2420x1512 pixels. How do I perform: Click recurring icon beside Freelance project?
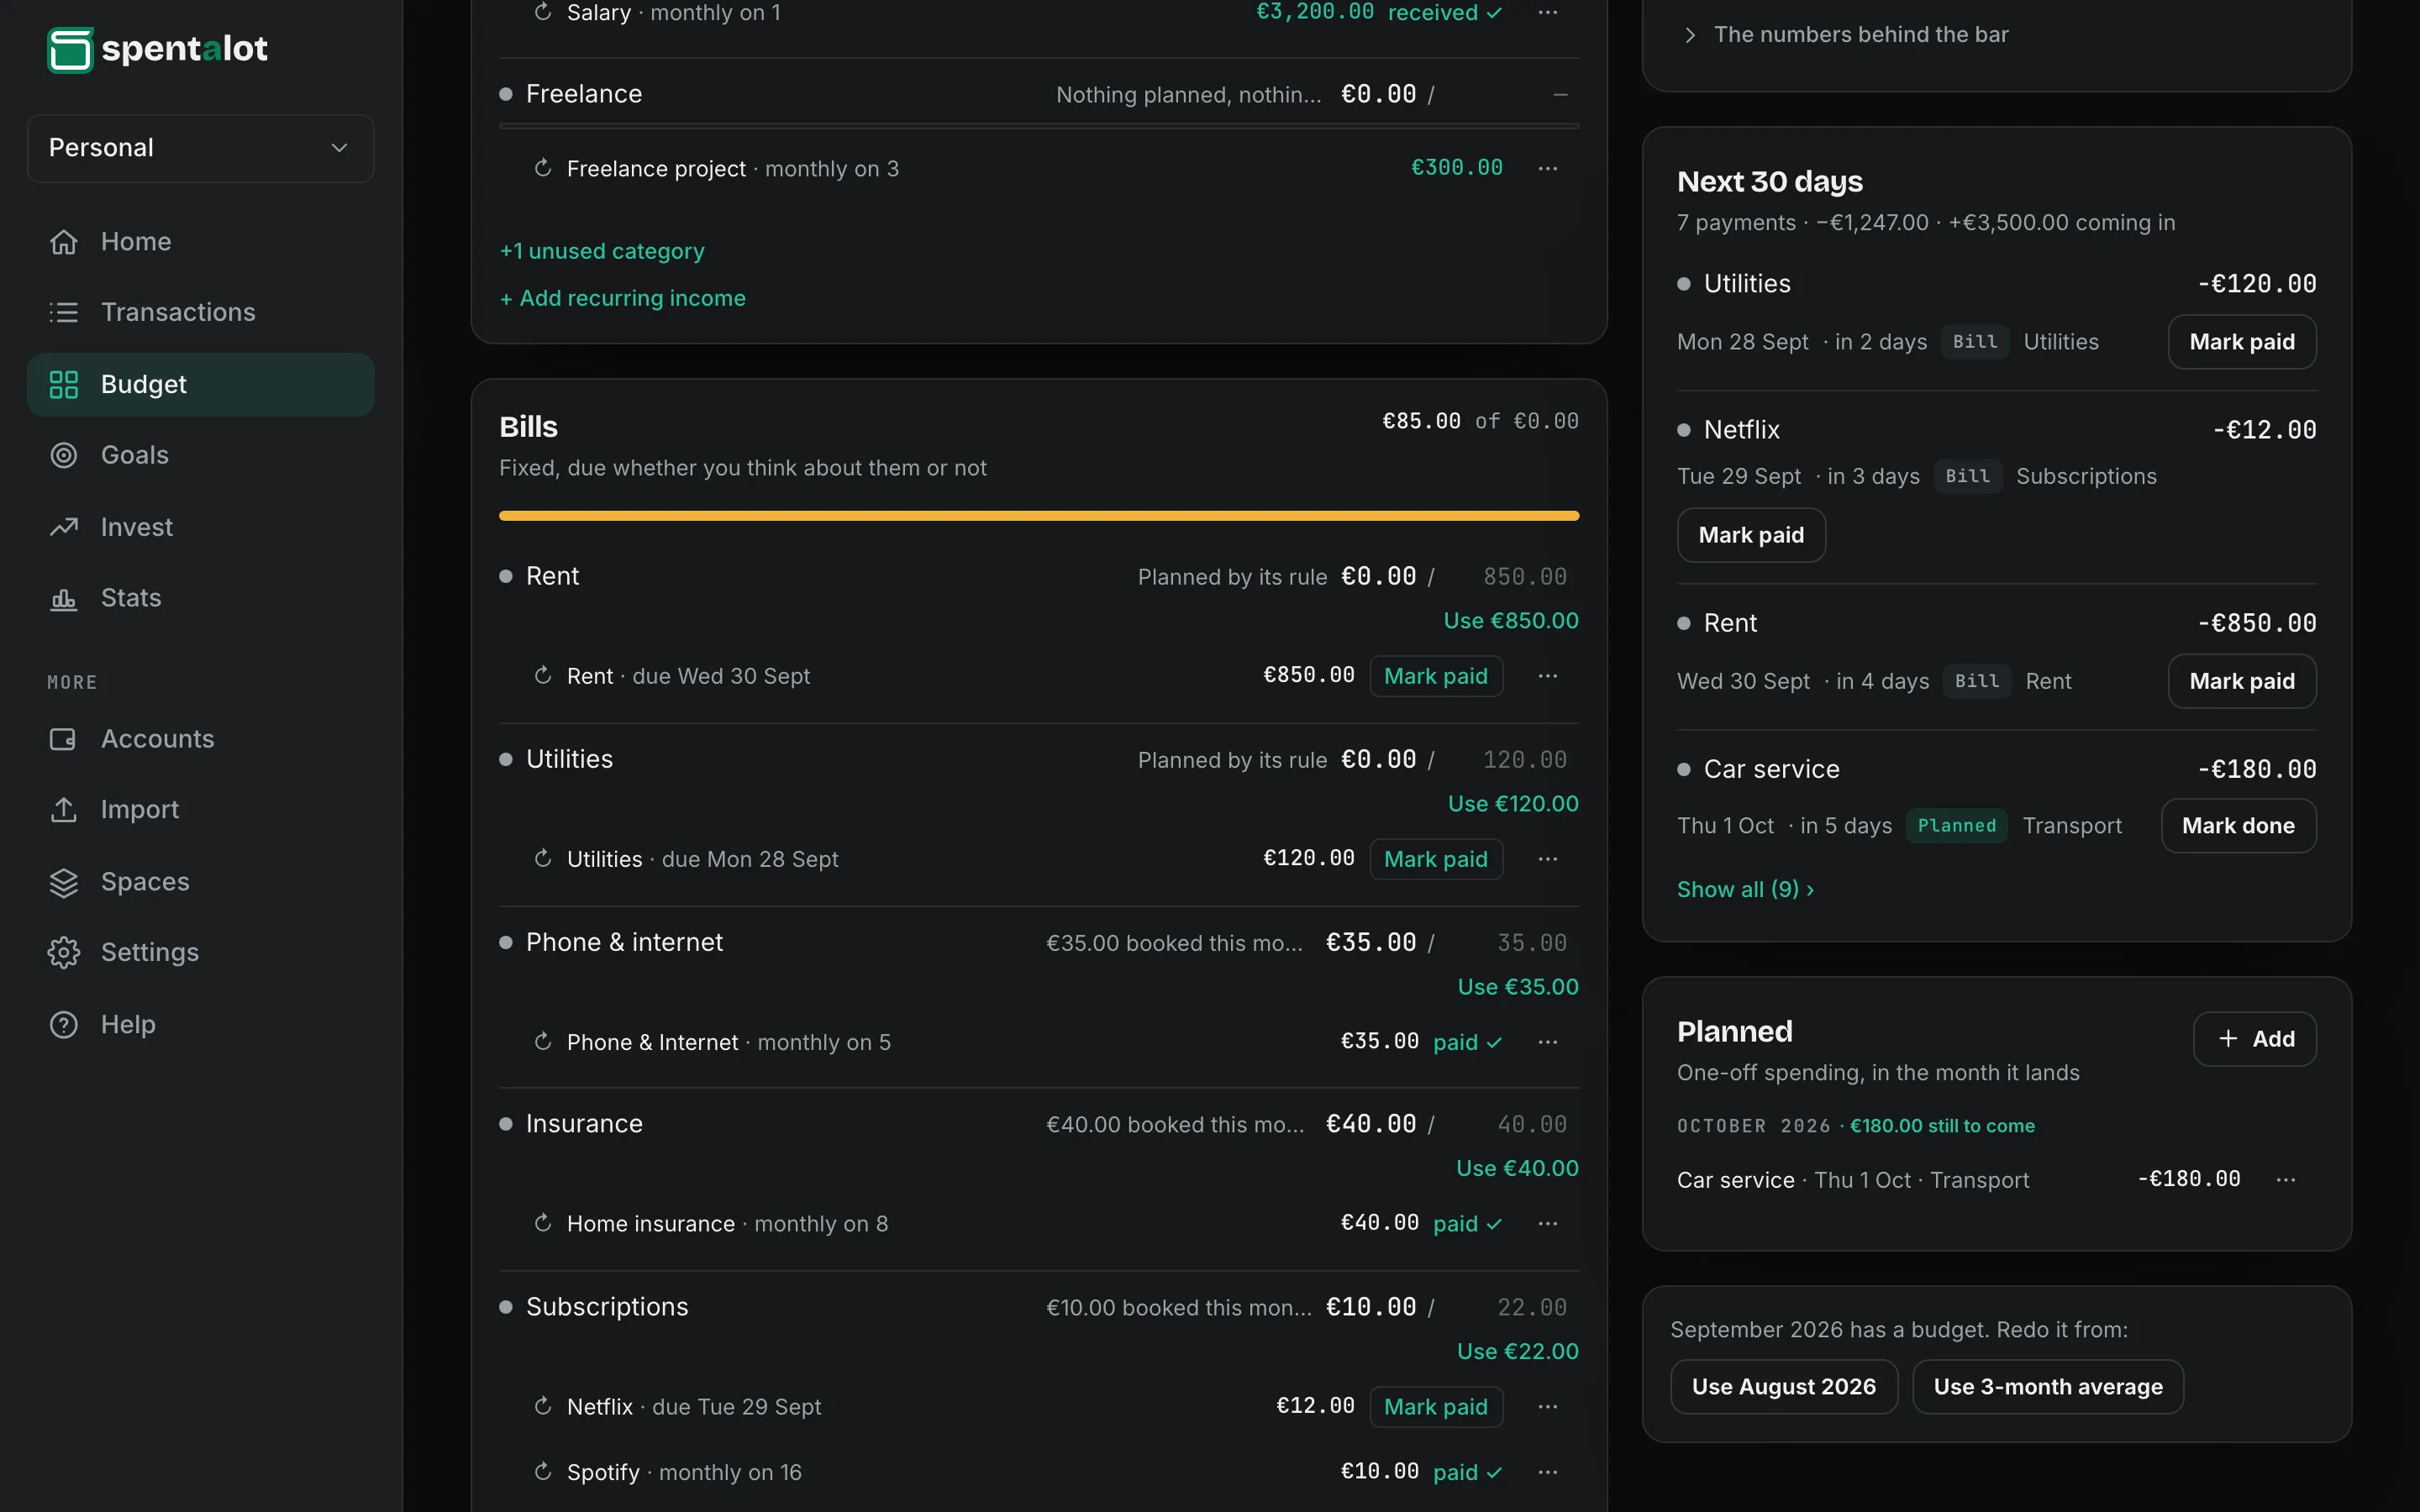coord(543,168)
